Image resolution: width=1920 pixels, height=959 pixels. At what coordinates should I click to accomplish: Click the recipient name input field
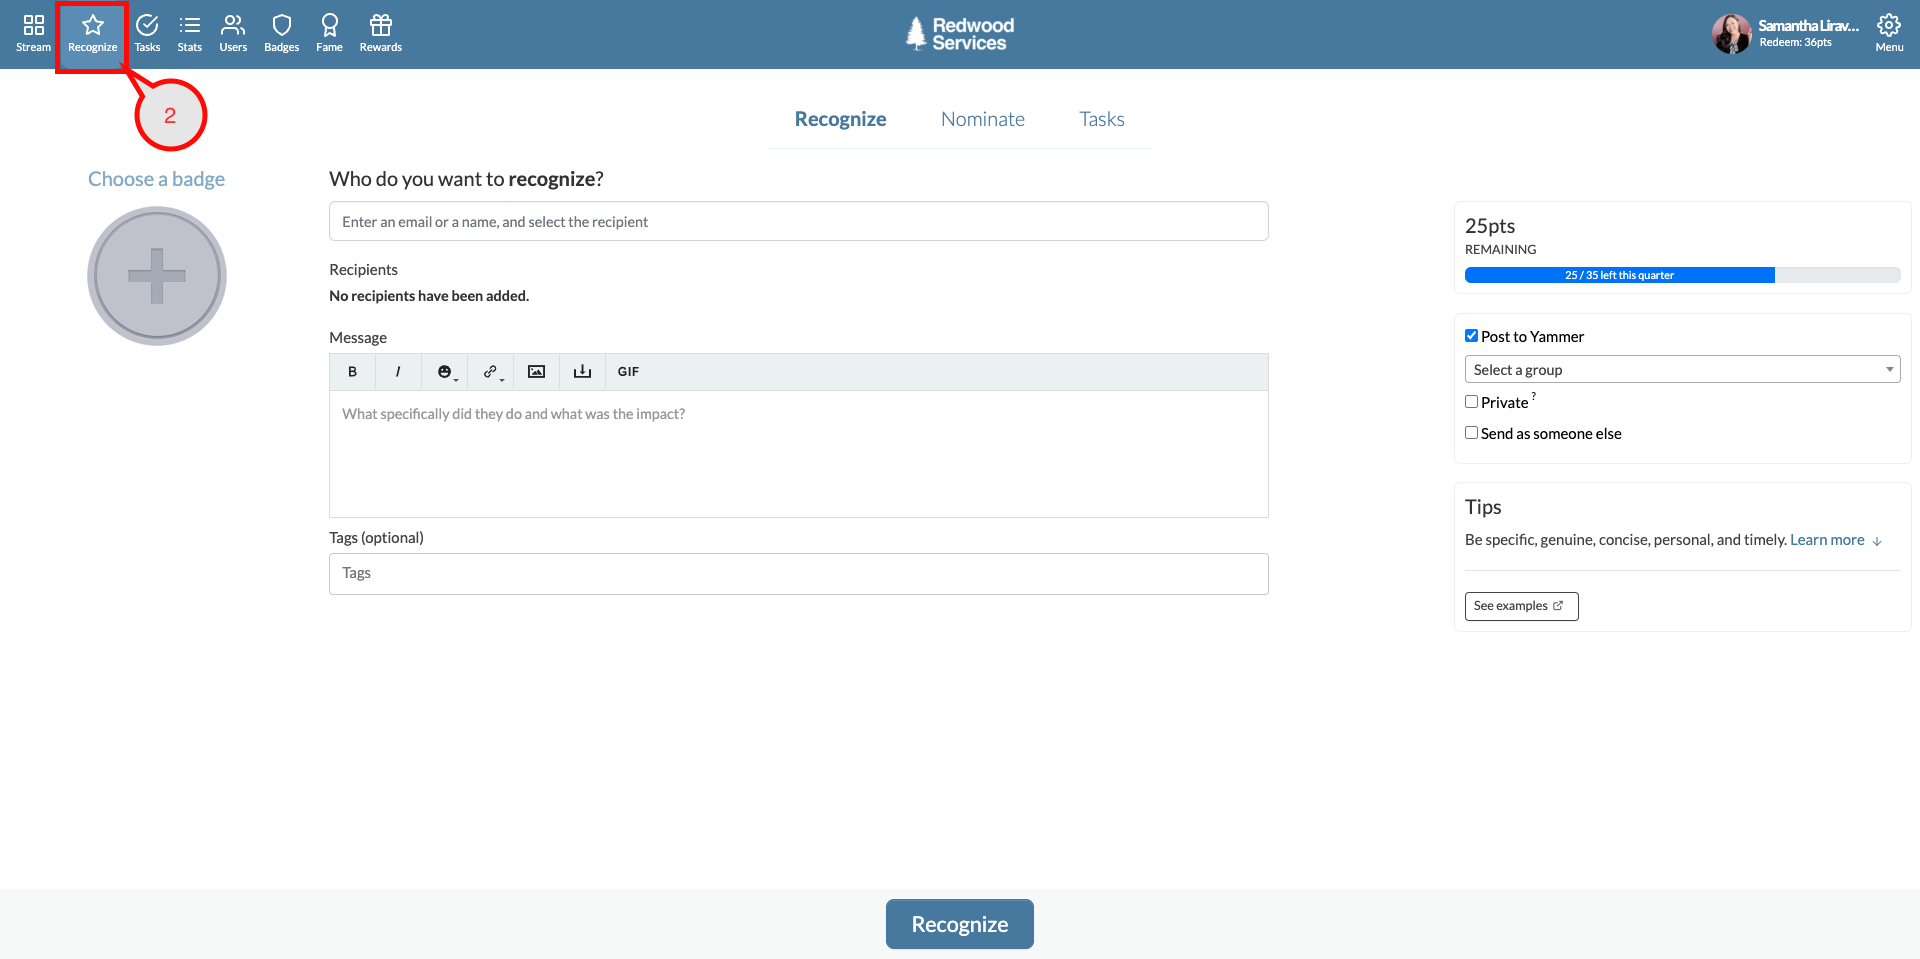(798, 222)
